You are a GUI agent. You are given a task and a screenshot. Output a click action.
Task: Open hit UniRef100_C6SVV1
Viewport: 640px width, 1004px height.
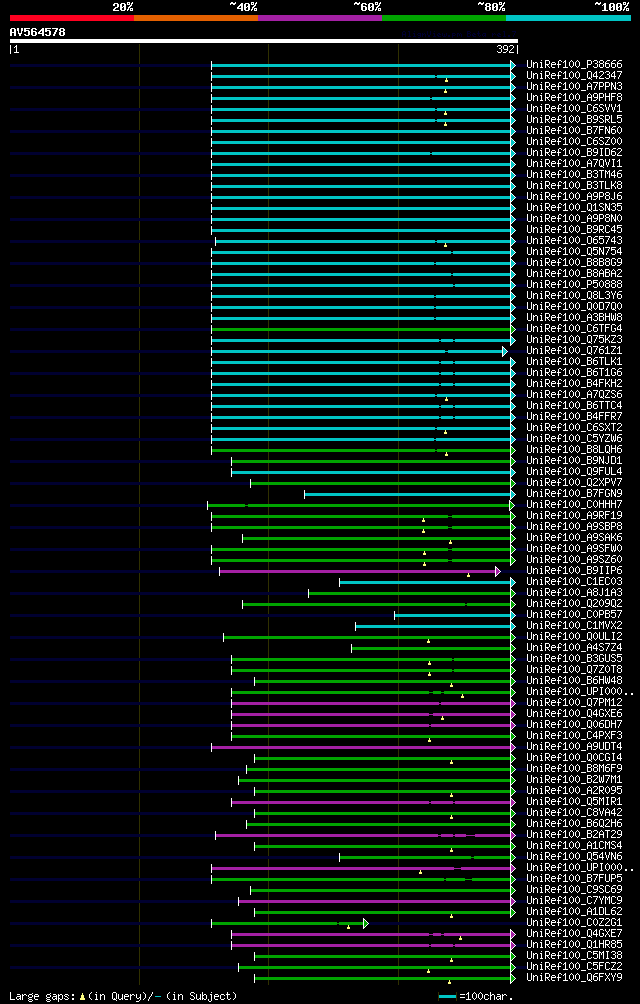(x=574, y=108)
